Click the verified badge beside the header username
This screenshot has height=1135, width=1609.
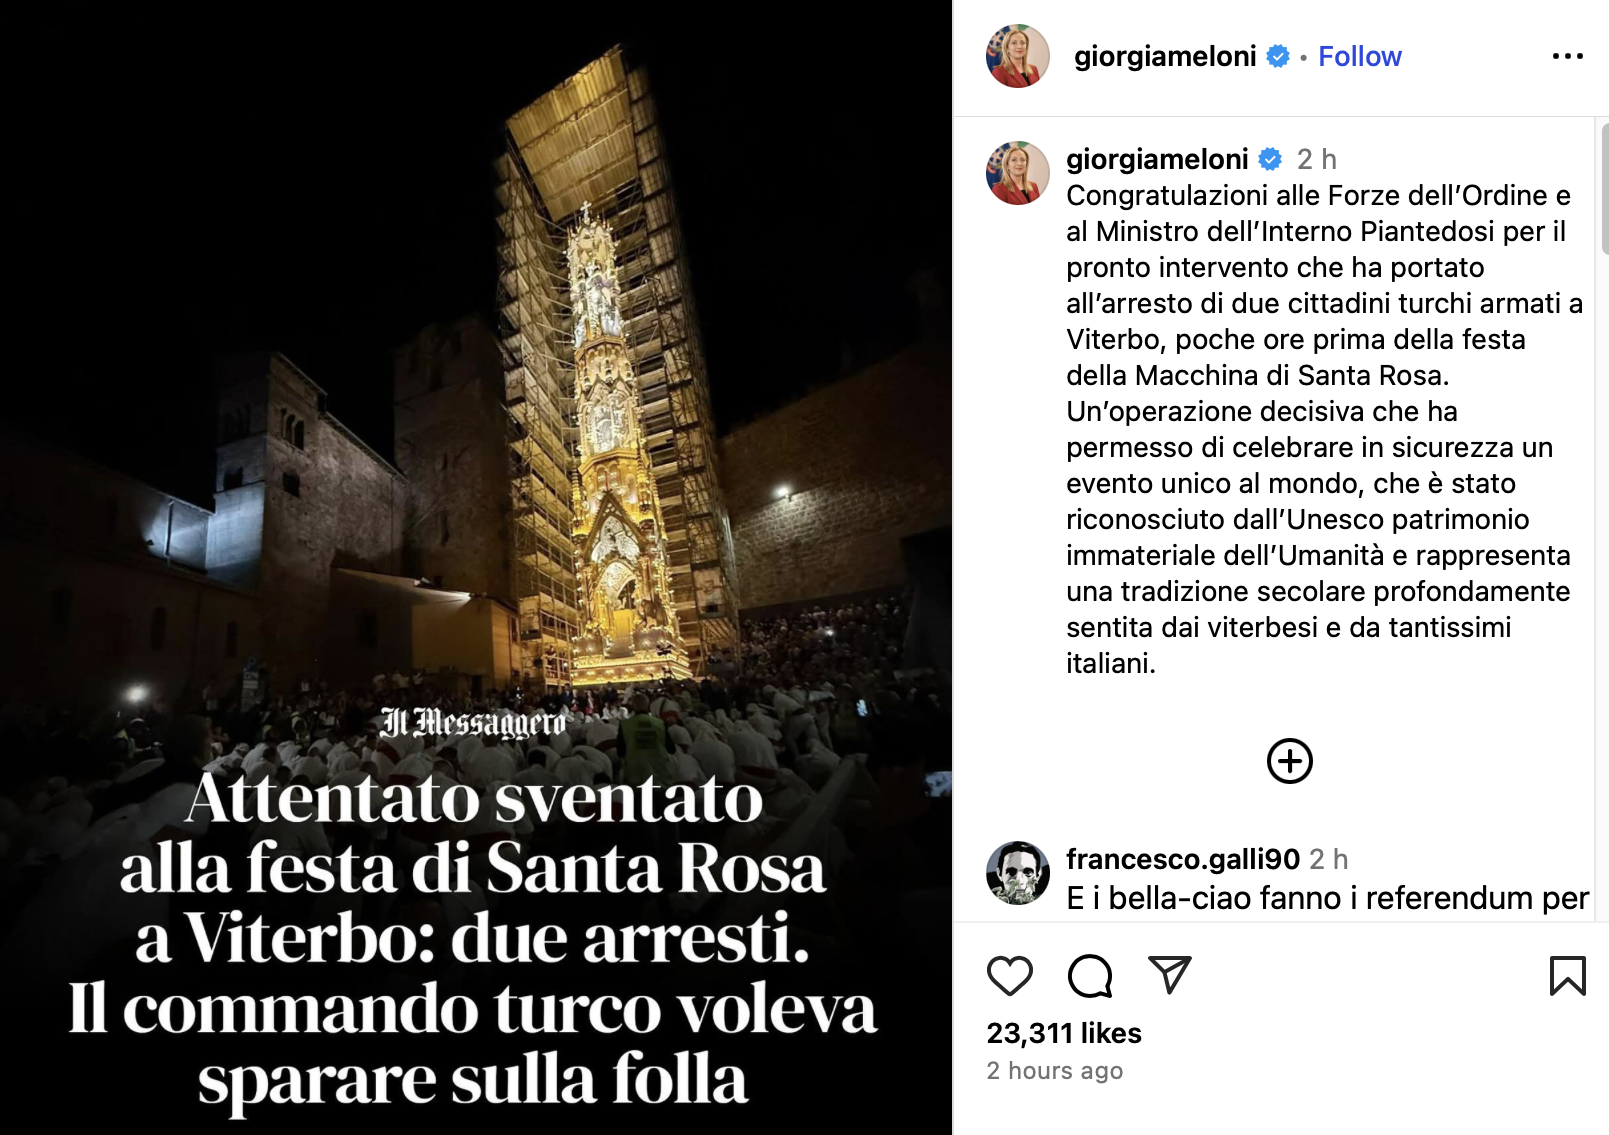[1278, 56]
